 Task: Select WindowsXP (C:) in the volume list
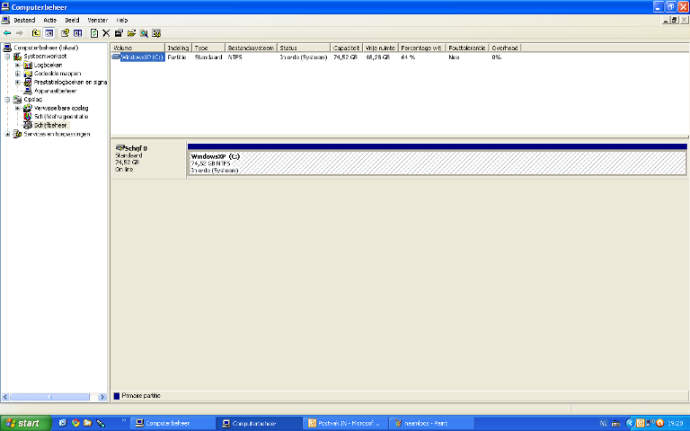(x=142, y=57)
